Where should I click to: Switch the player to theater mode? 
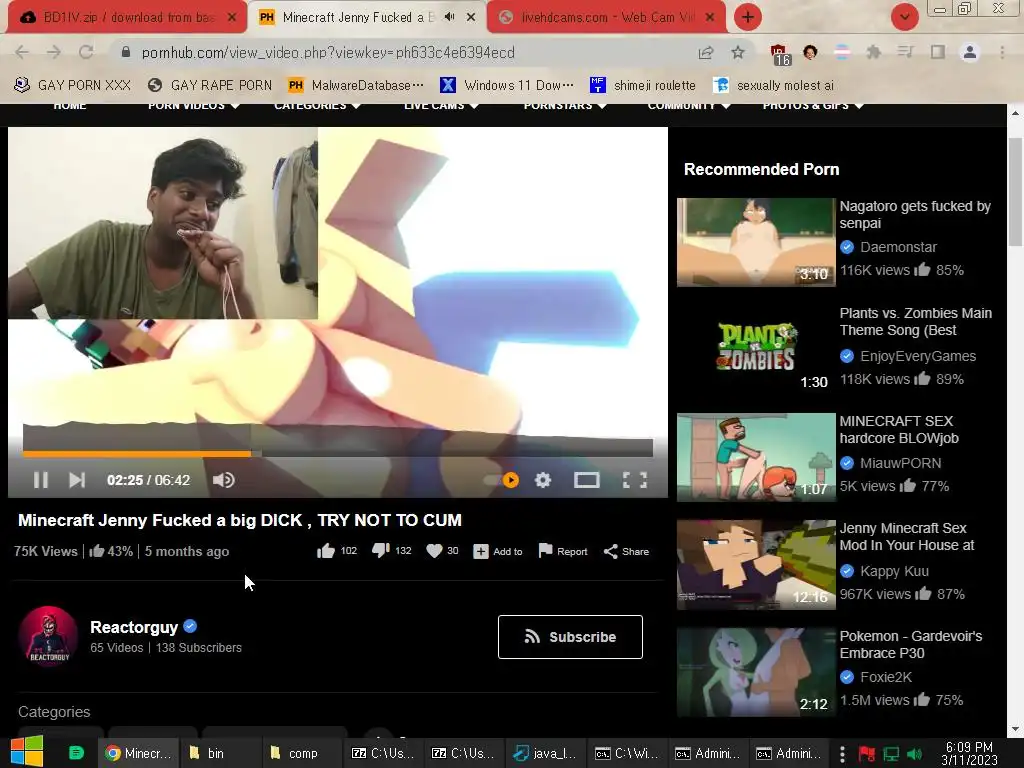pos(586,480)
